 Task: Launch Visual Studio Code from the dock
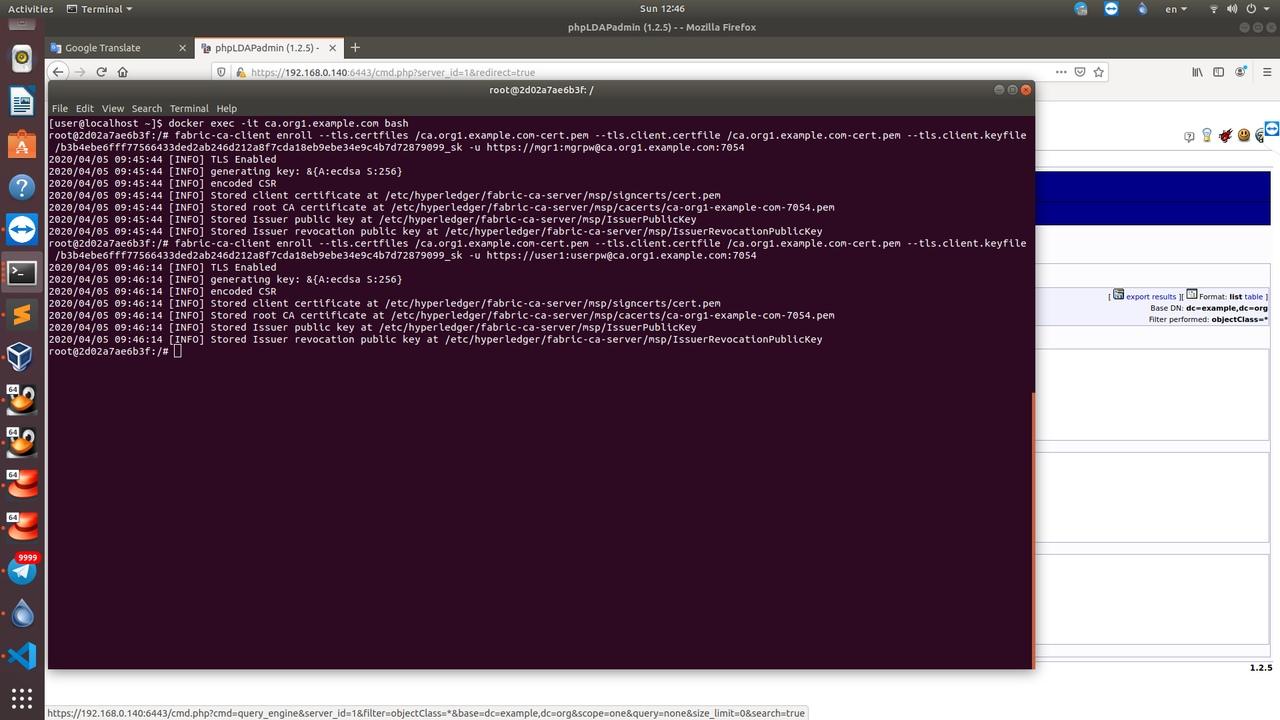coord(22,656)
